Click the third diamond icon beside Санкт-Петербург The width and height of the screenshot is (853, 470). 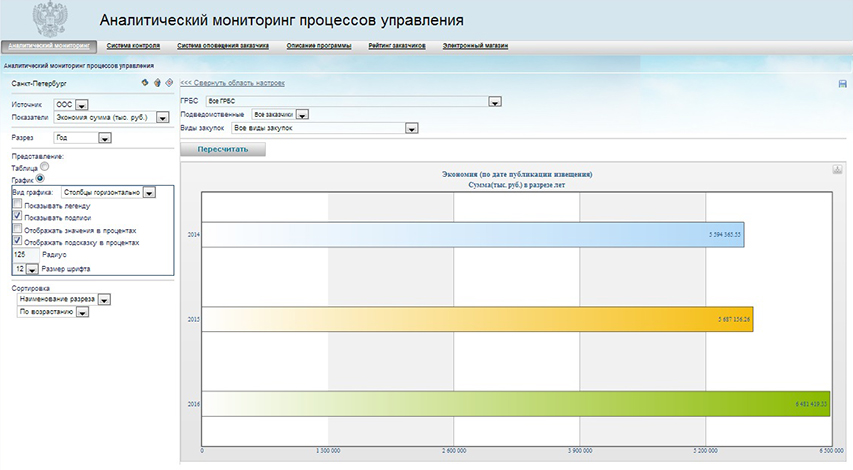[x=169, y=83]
